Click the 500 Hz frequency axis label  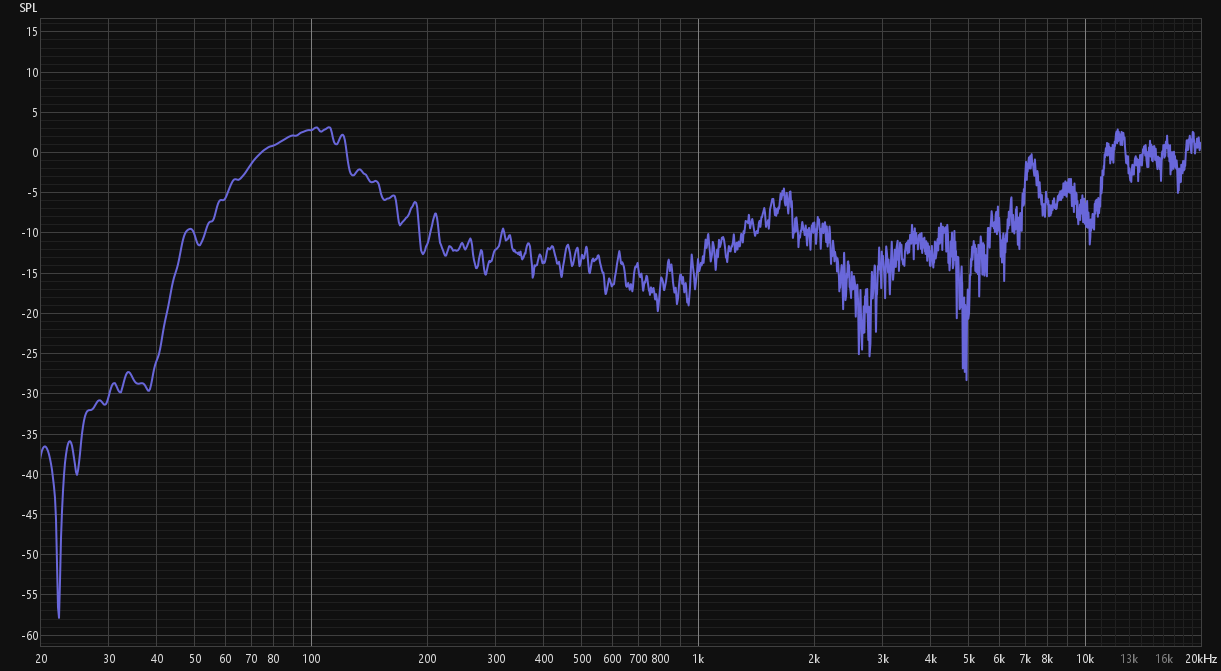[x=582, y=659]
